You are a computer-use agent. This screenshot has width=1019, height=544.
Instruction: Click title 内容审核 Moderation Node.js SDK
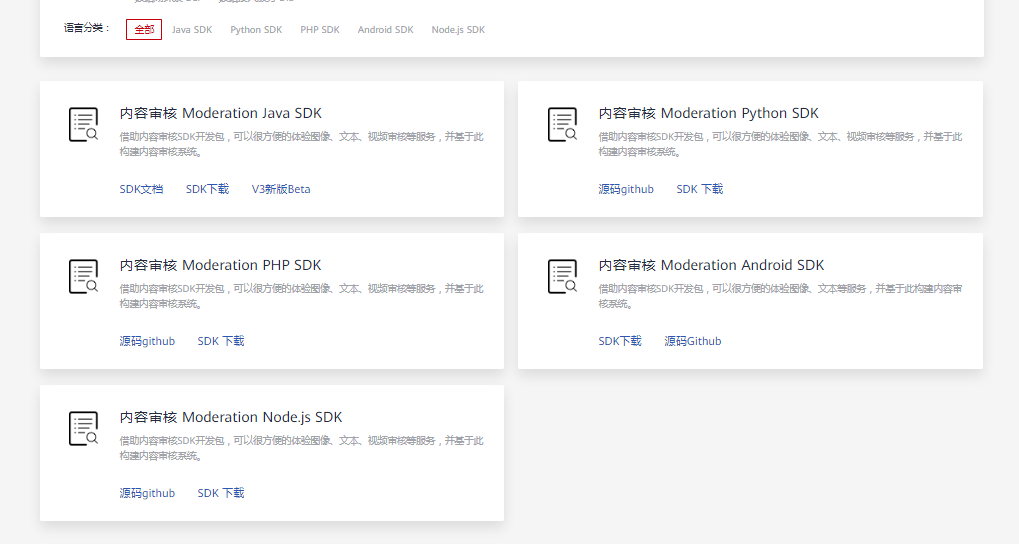[231, 417]
